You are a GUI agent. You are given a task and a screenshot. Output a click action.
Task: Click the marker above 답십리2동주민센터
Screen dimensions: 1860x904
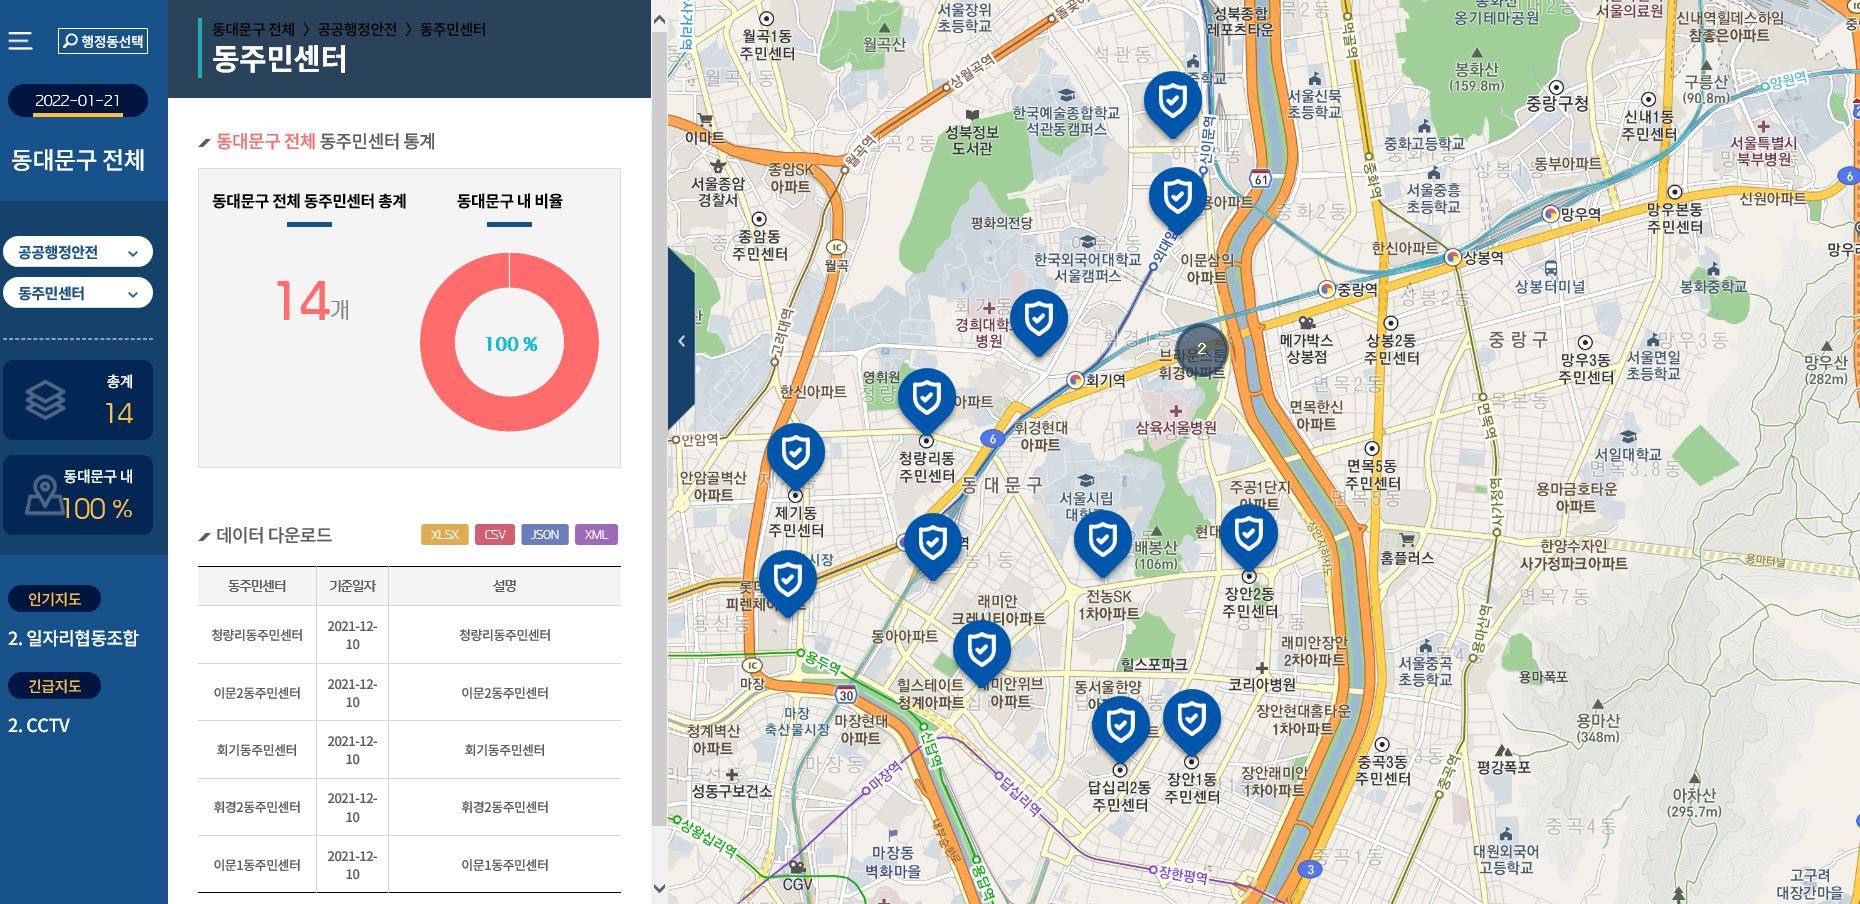(x=1120, y=725)
